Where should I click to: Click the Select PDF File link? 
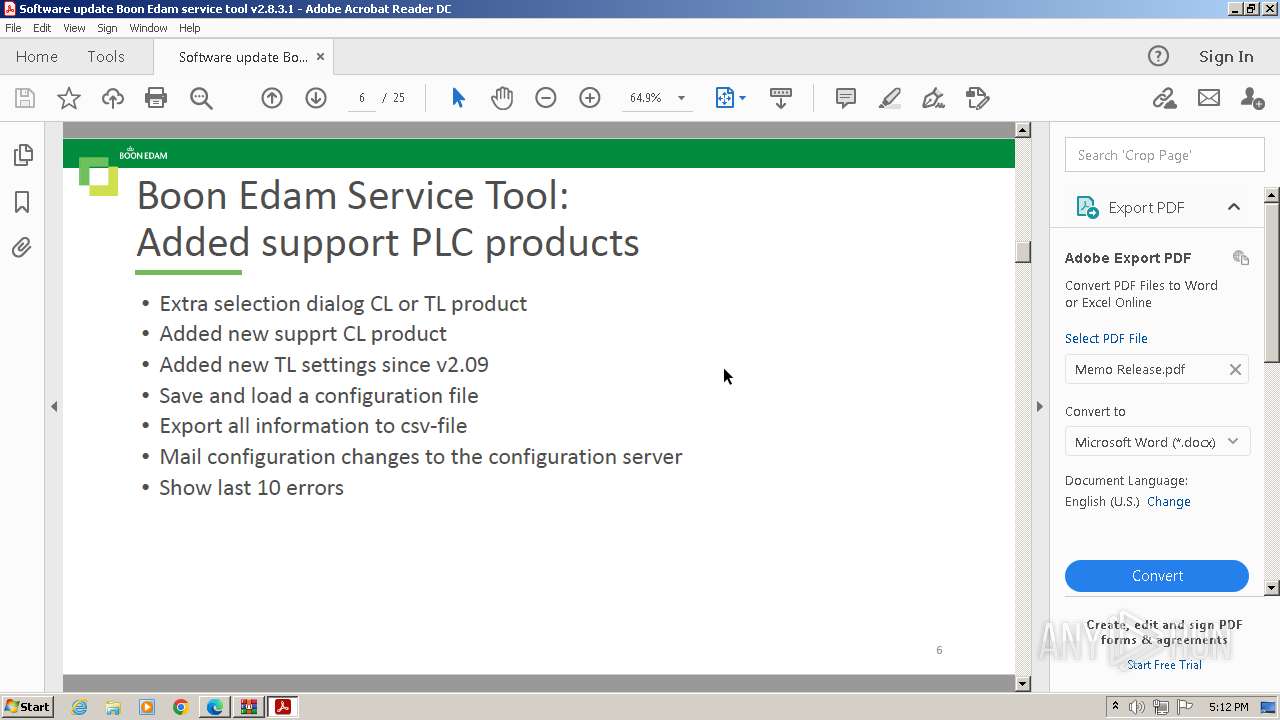point(1106,338)
